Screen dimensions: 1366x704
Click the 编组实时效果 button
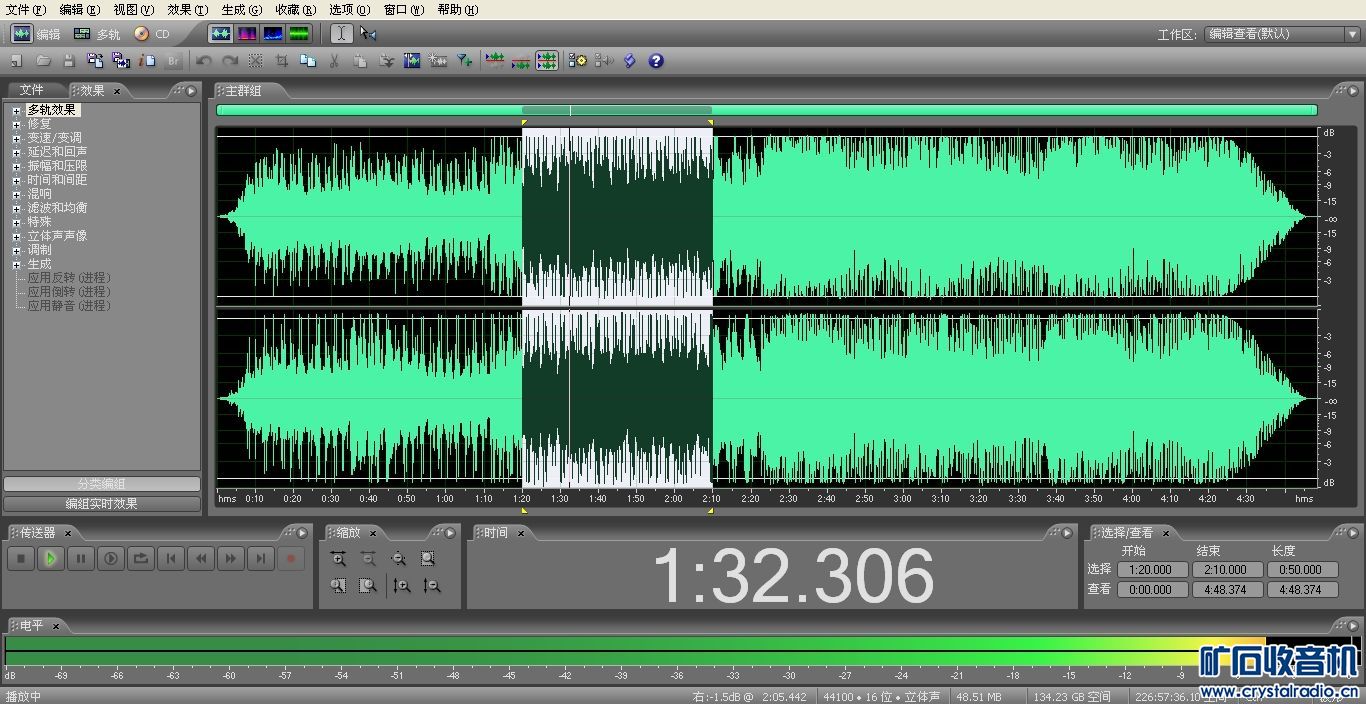pyautogui.click(x=101, y=504)
